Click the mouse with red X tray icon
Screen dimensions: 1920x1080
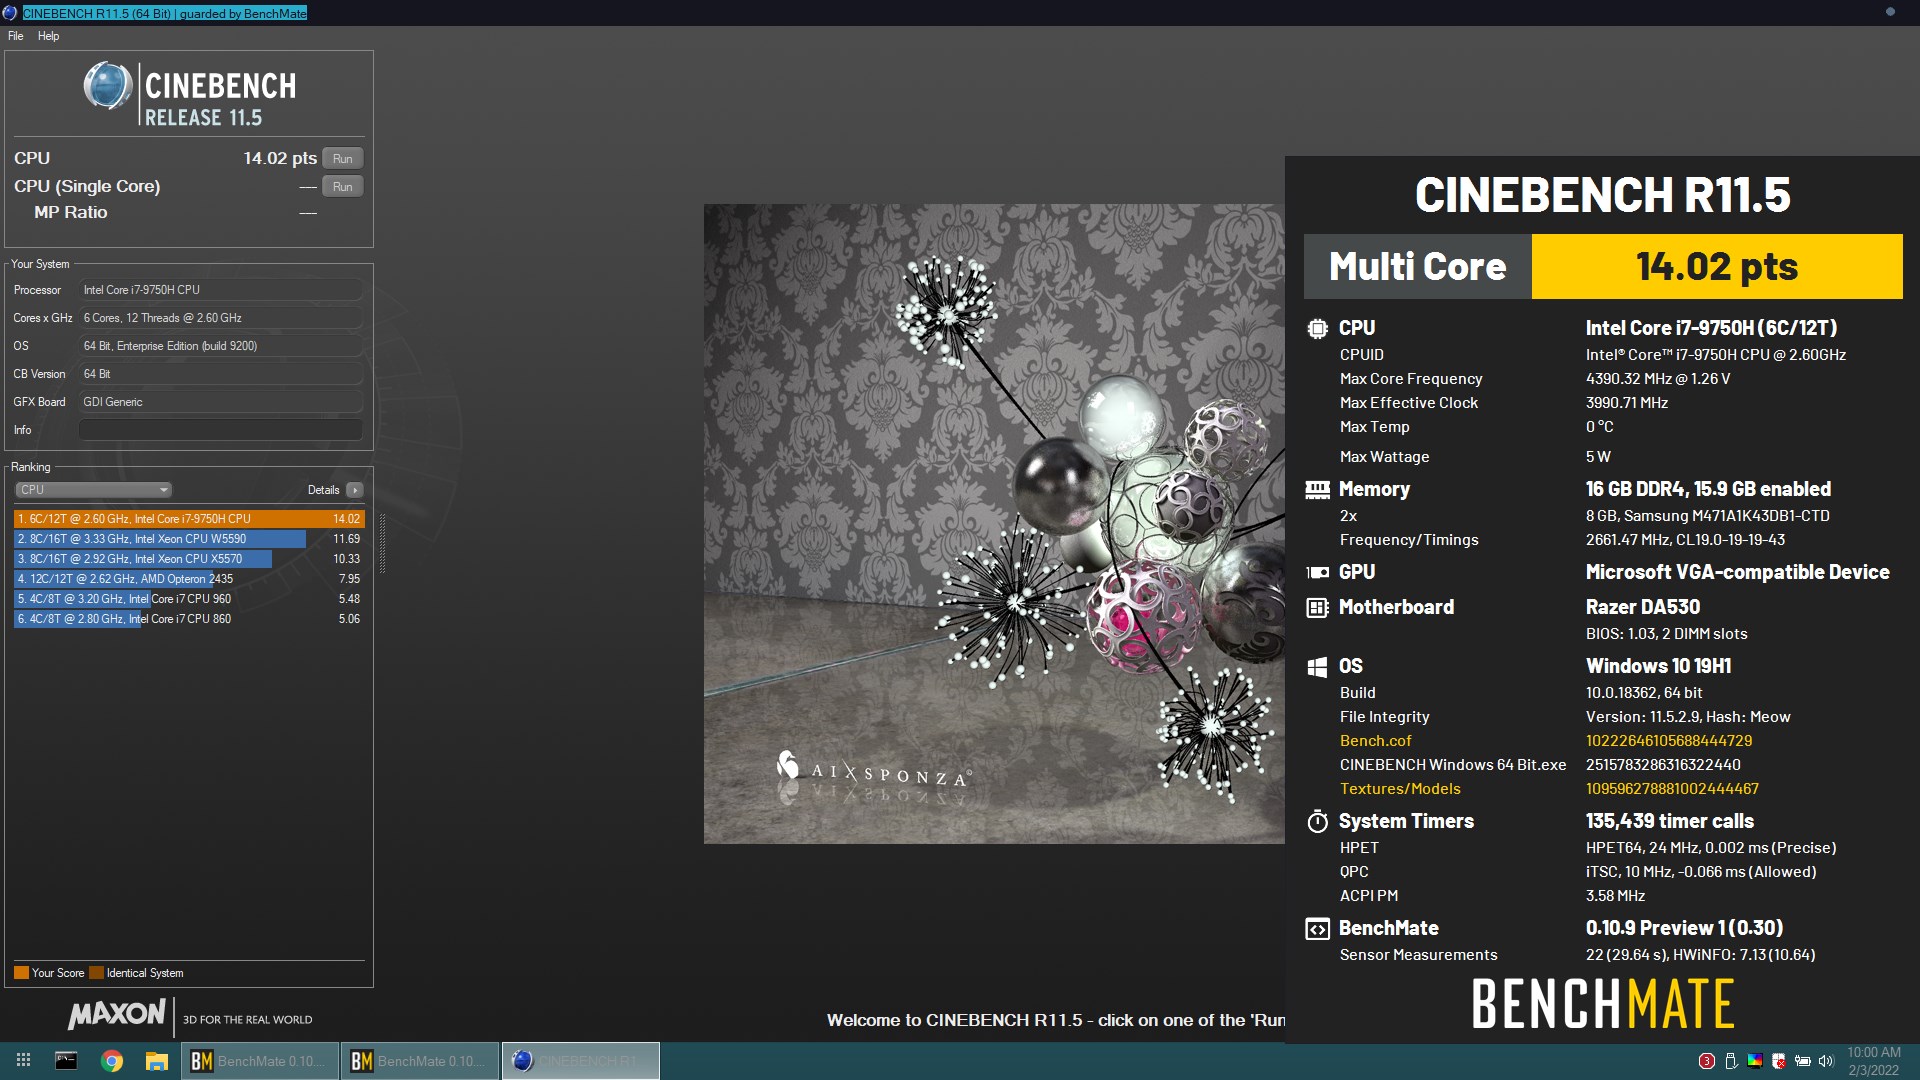coord(1779,1061)
